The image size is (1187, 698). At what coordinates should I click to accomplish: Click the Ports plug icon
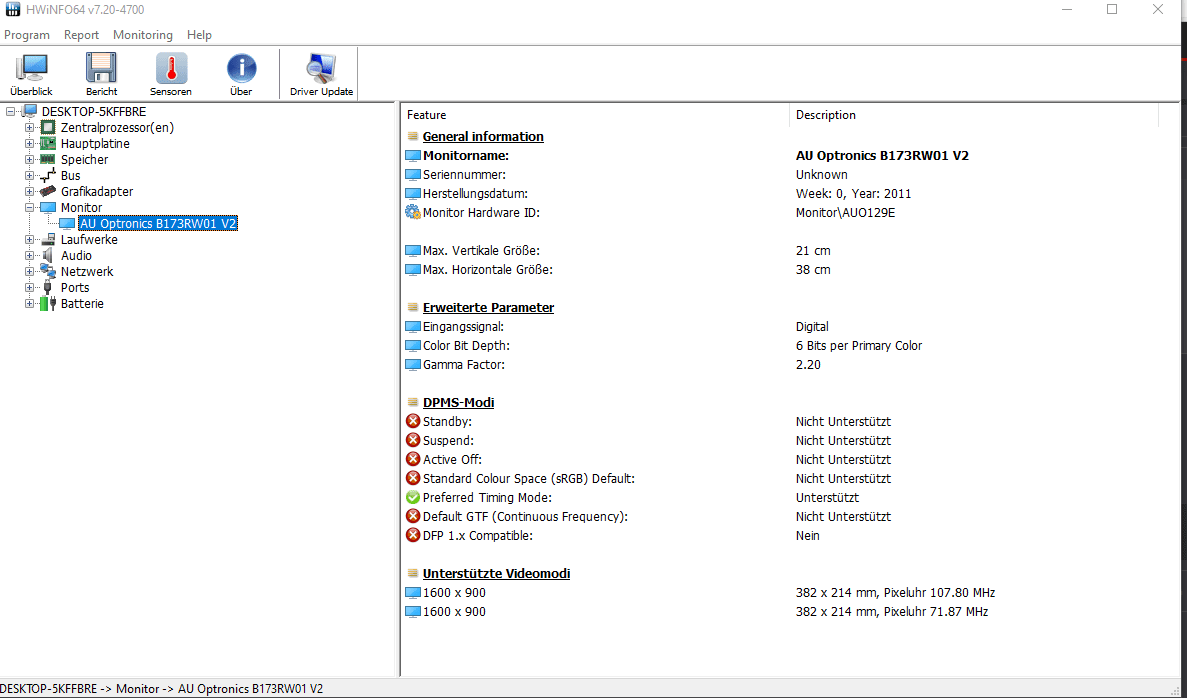48,288
